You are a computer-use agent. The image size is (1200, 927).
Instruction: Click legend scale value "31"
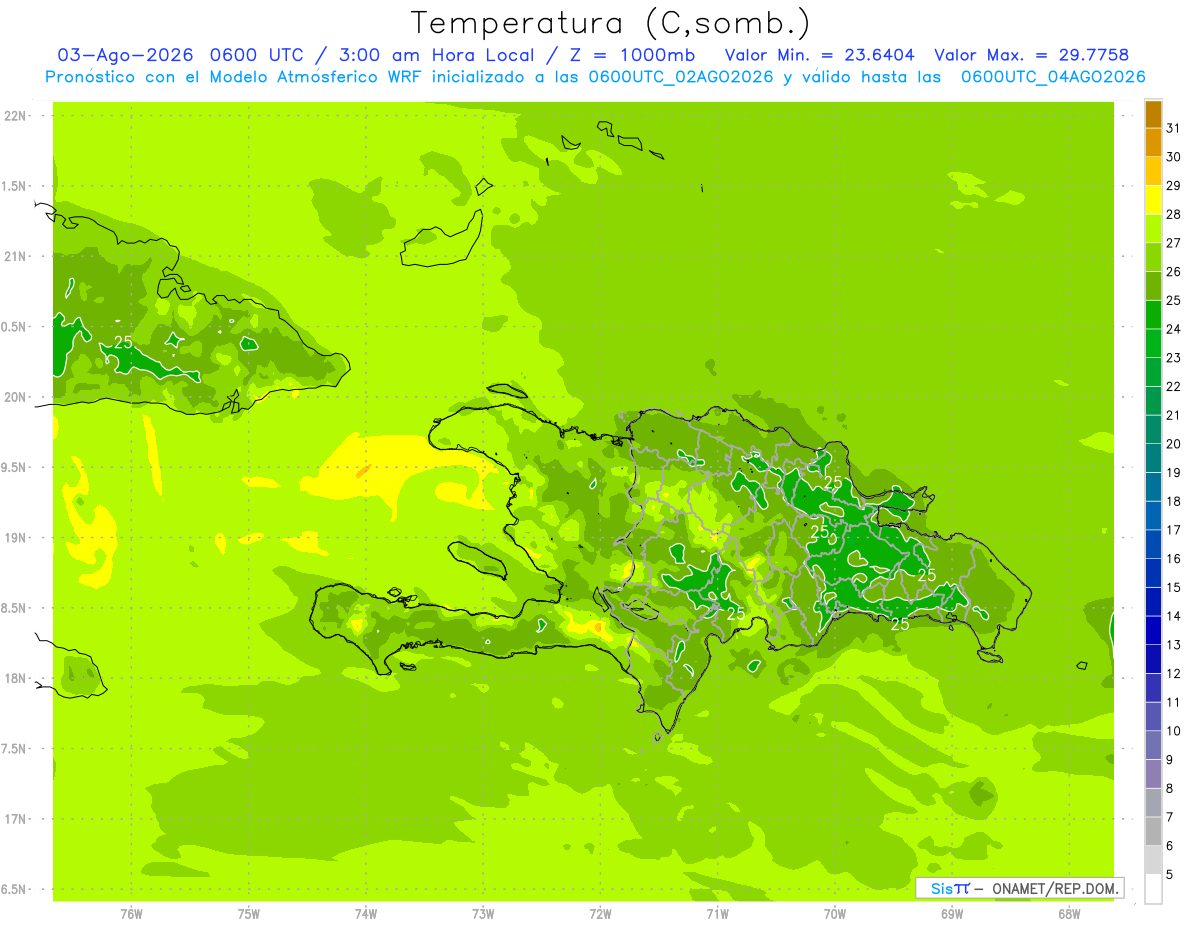[x=1174, y=128]
